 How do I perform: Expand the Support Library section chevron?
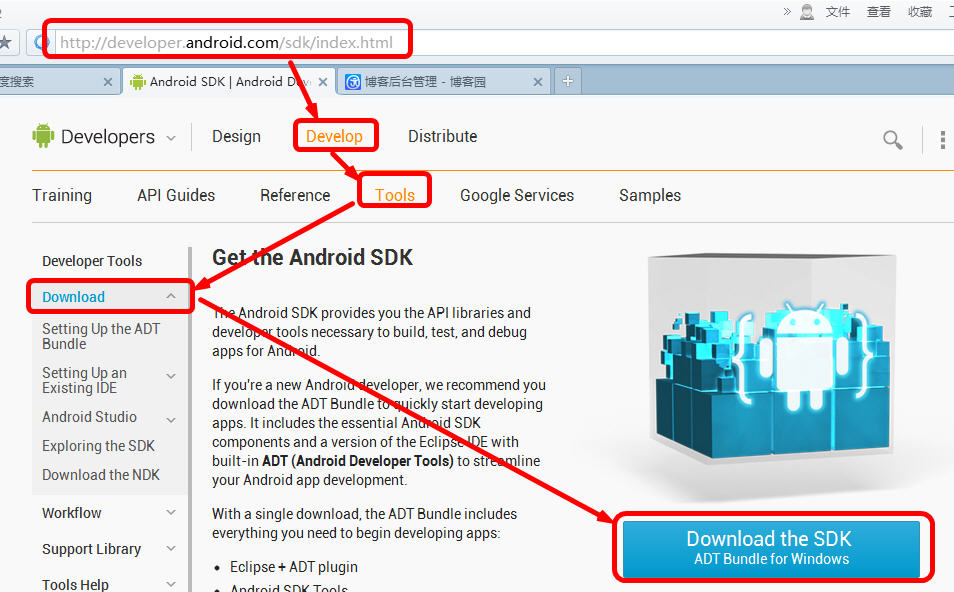[171, 548]
